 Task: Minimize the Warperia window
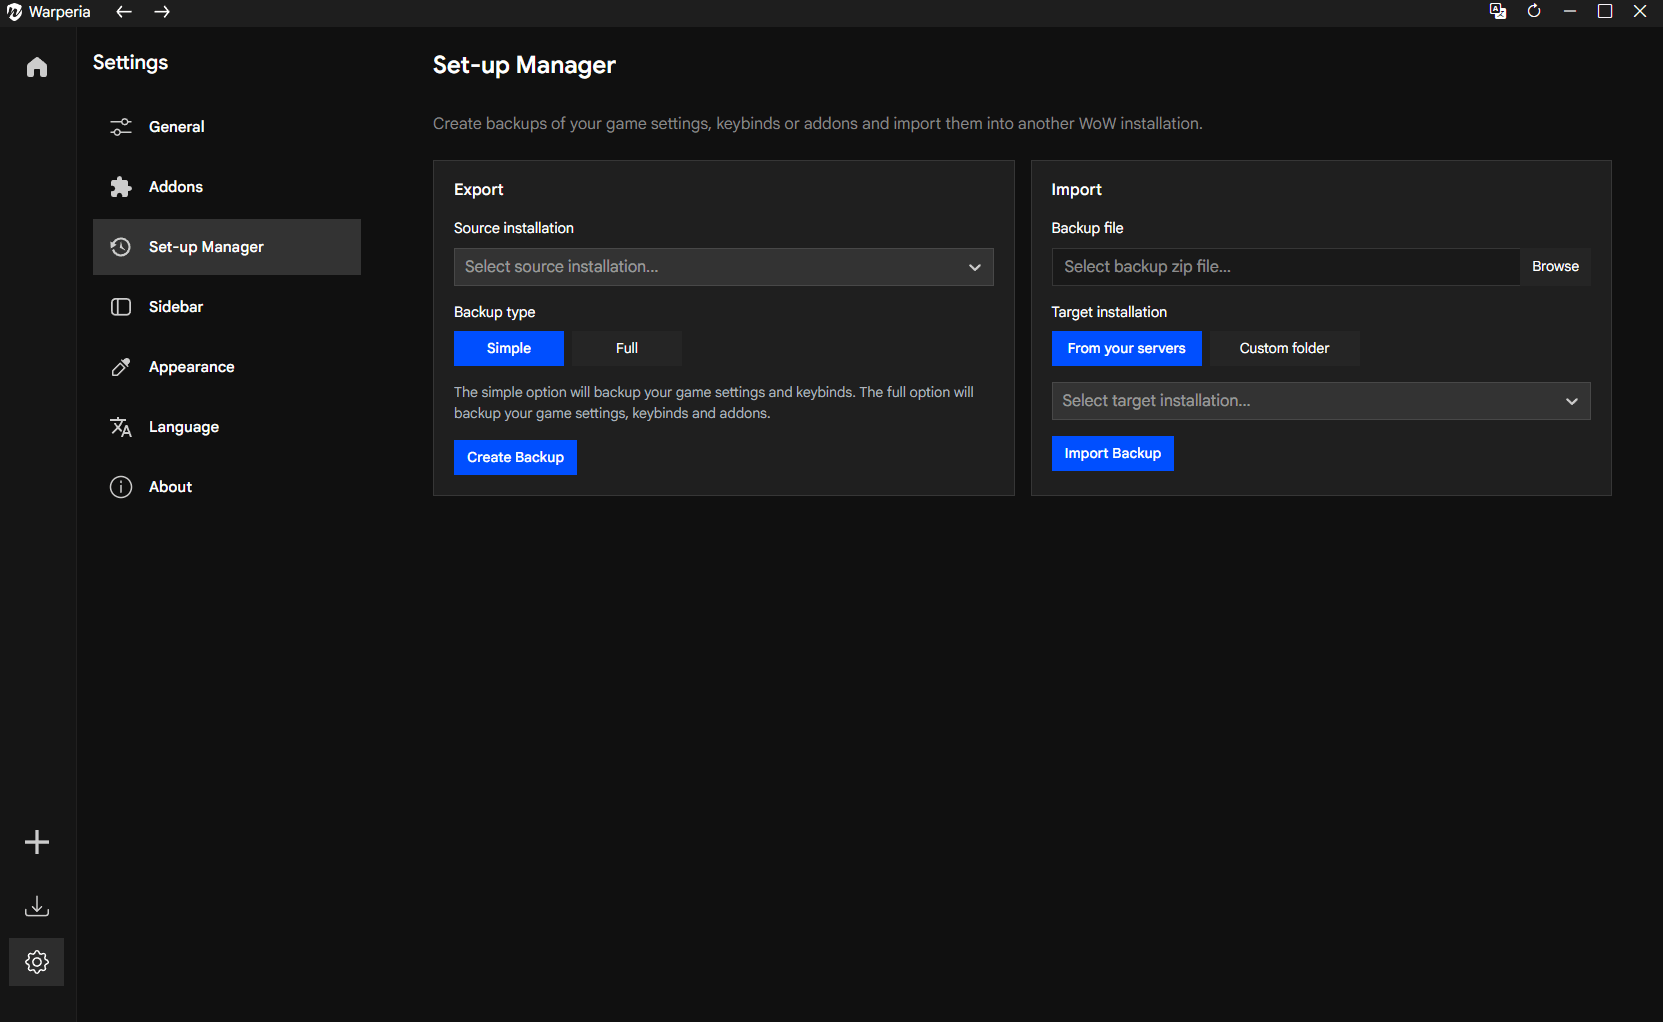pyautogui.click(x=1570, y=11)
